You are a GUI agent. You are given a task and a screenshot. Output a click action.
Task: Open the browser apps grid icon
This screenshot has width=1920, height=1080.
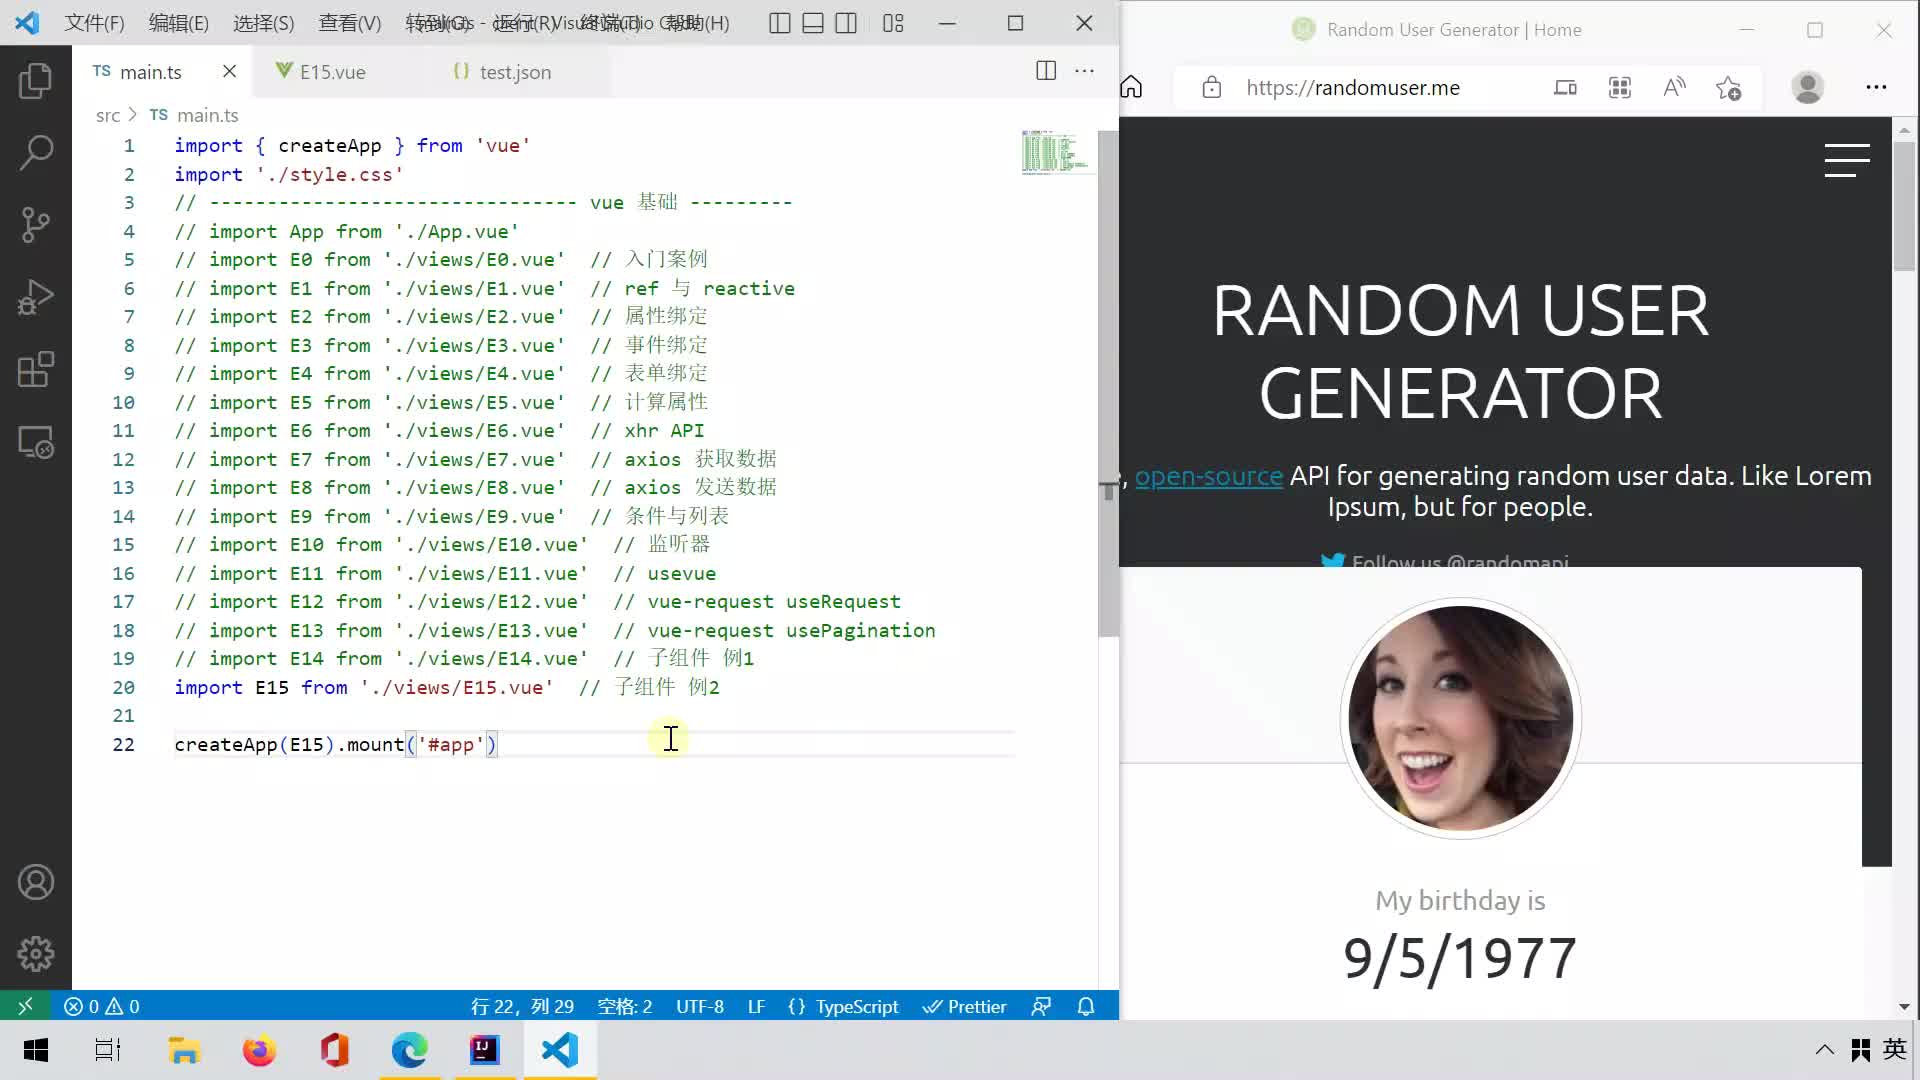[x=1620, y=87]
